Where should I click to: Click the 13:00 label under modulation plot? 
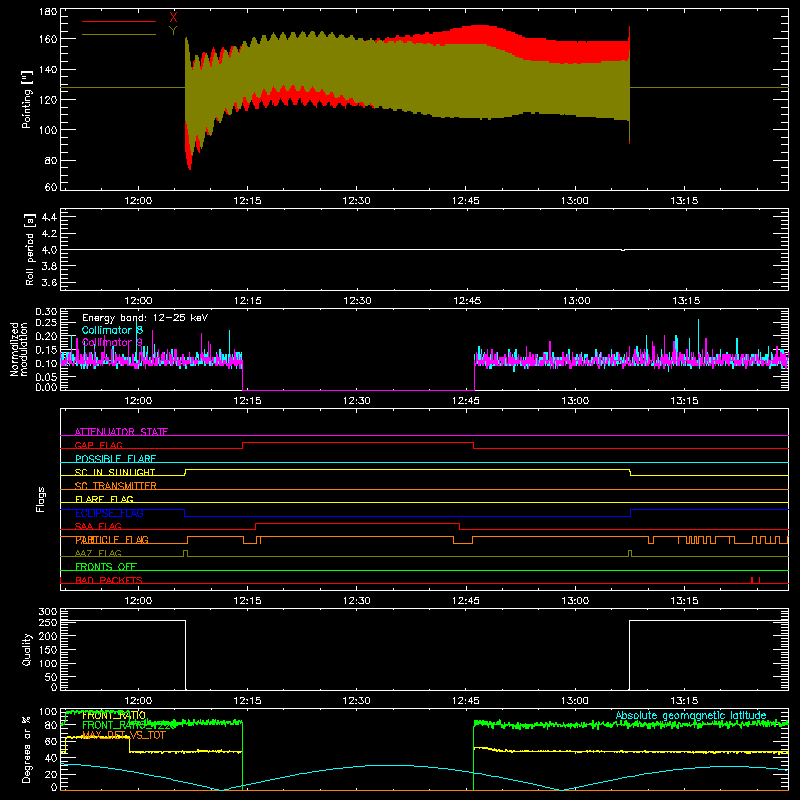(x=576, y=401)
